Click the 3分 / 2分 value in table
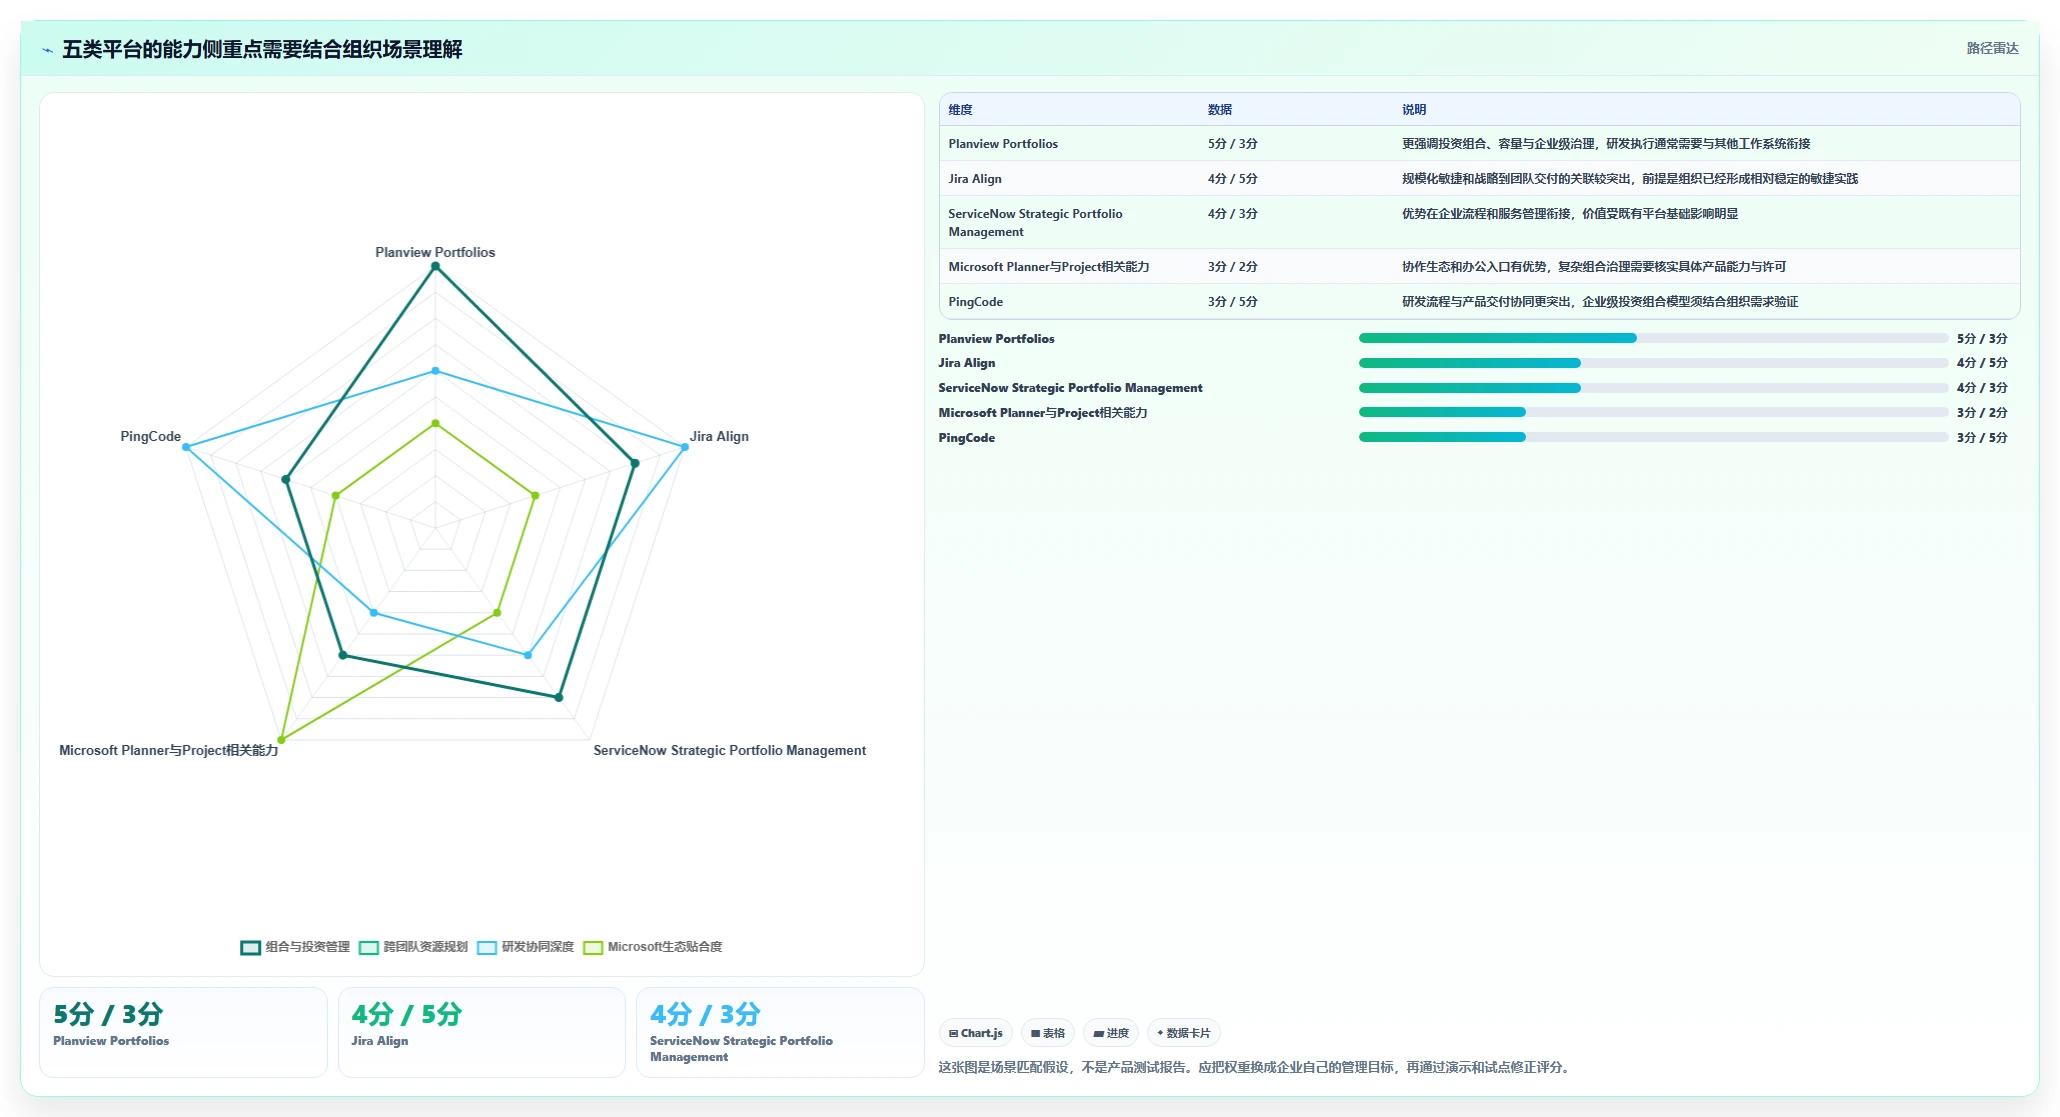 (x=1232, y=267)
